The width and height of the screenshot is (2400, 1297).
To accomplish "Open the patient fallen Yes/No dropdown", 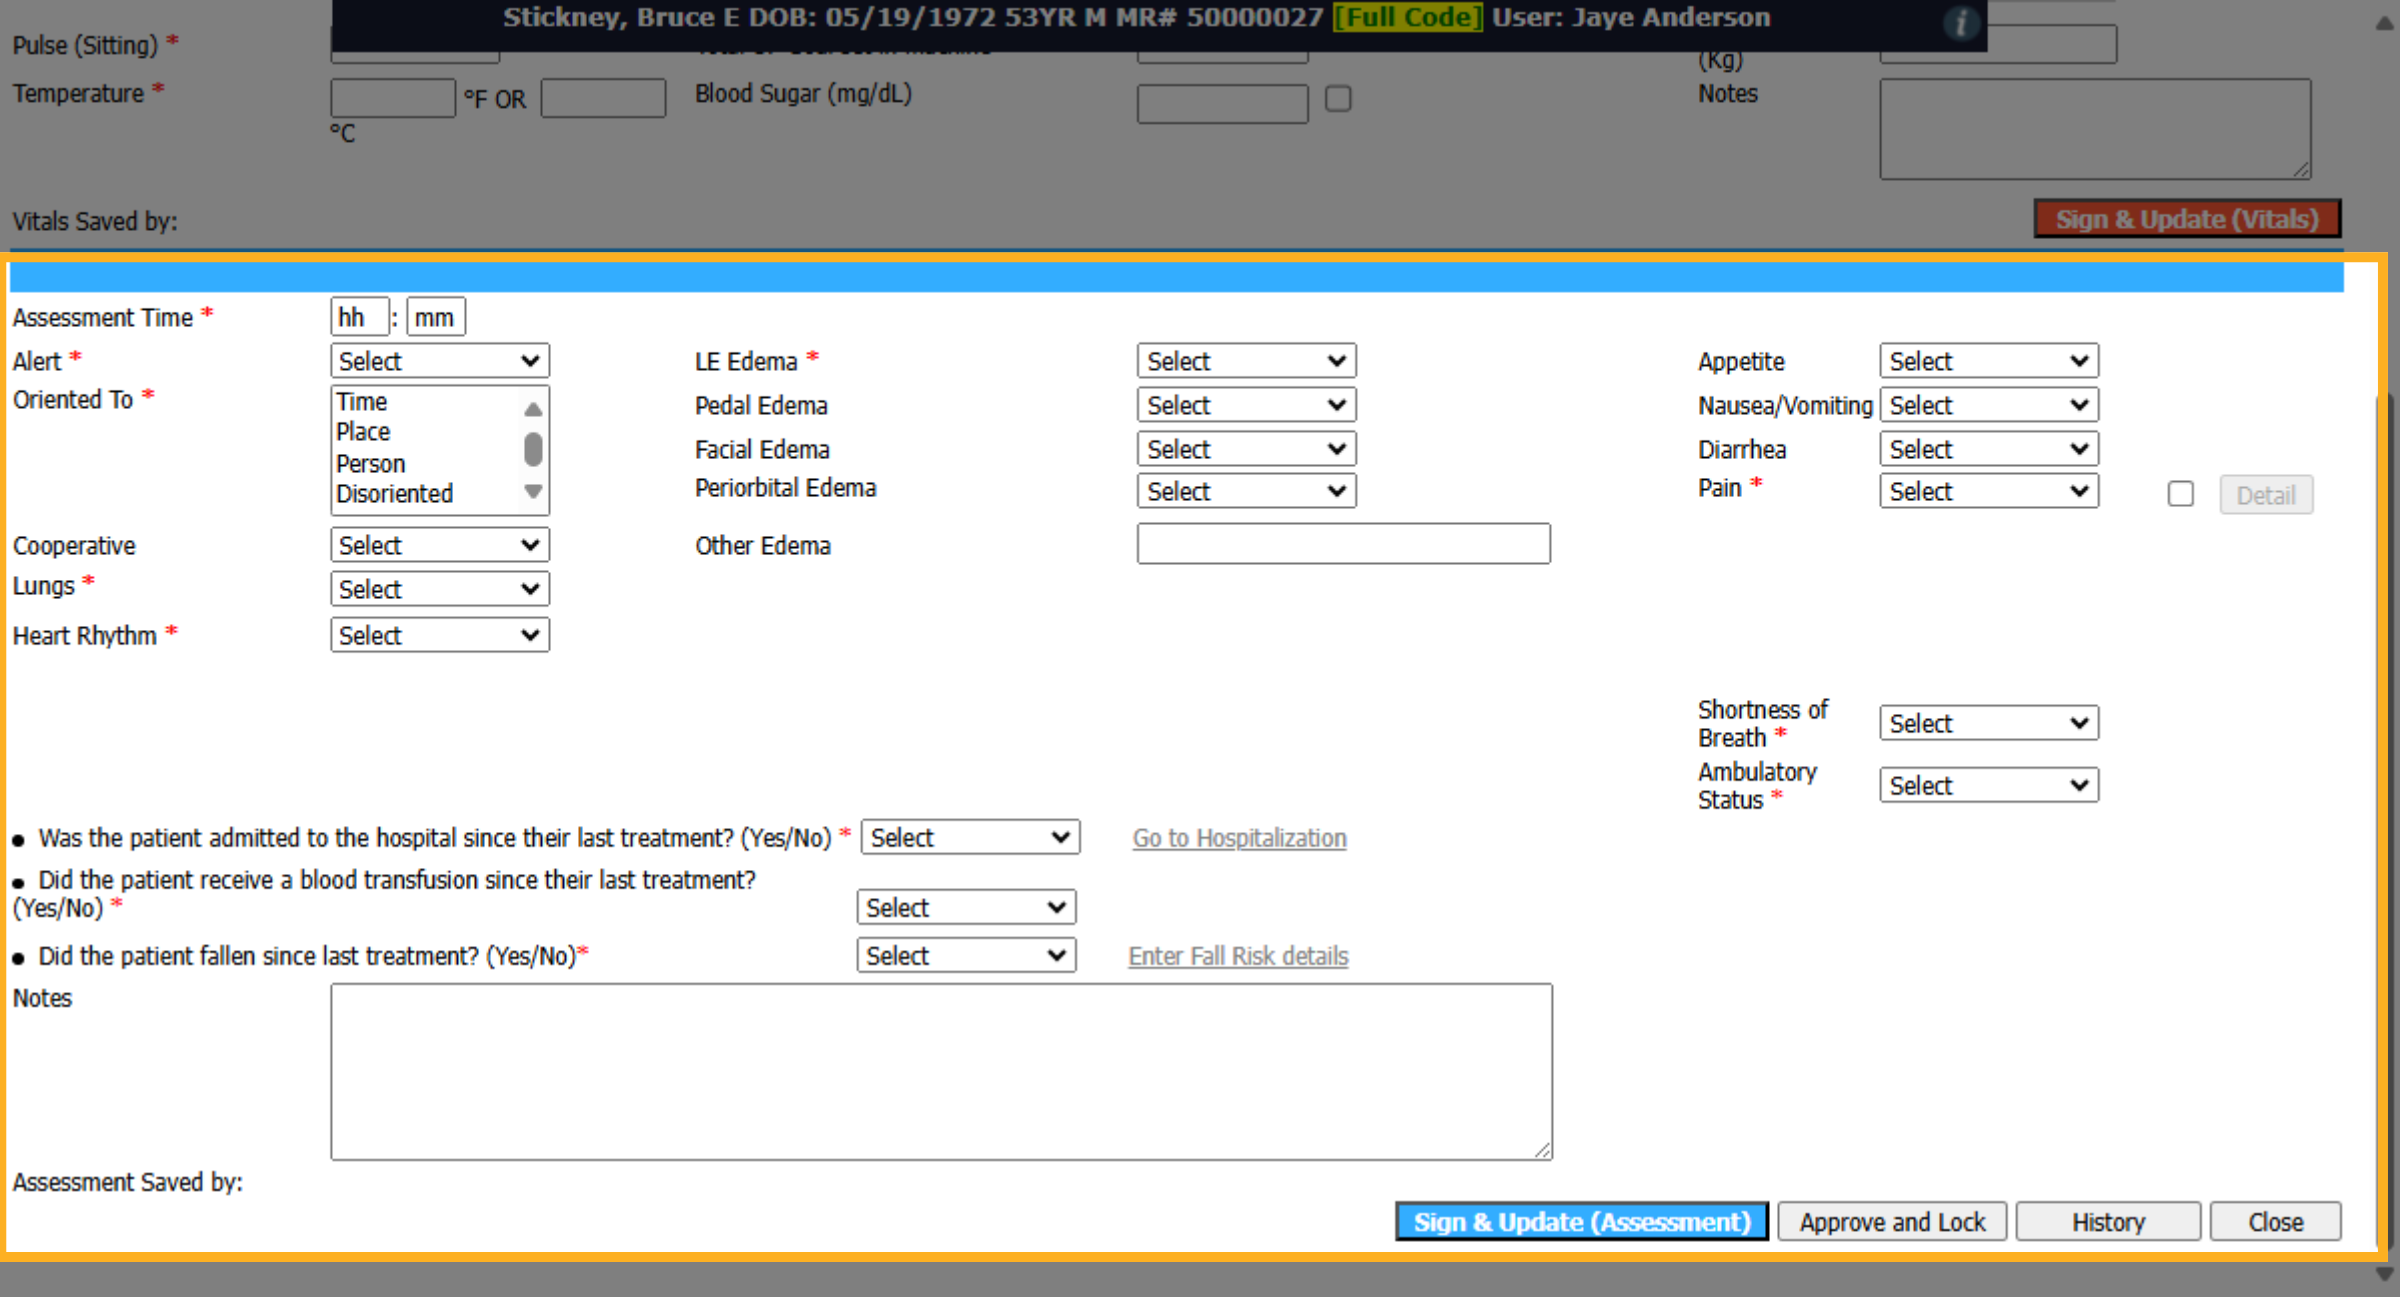I will (966, 955).
